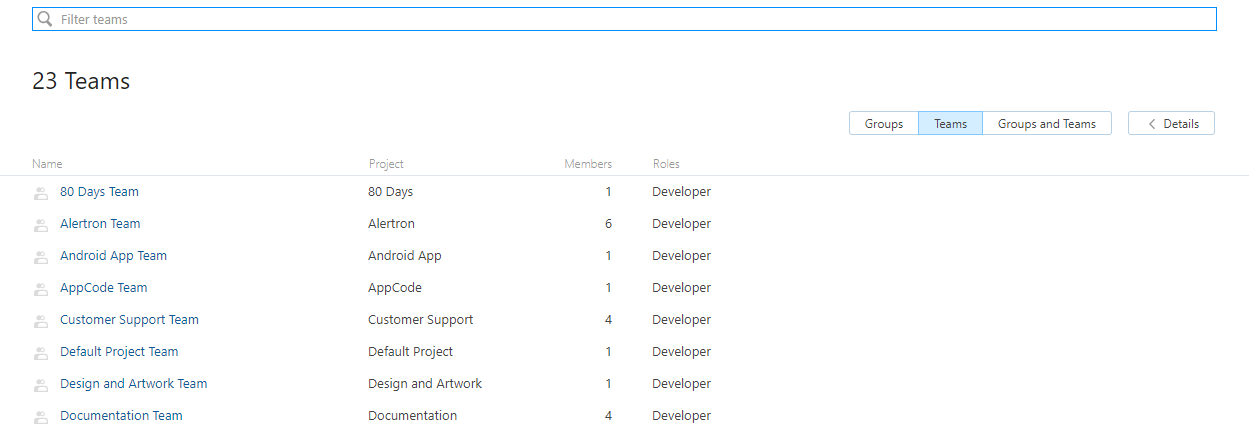Click the team icon beside Documentation Team
Image resolution: width=1249 pixels, height=430 pixels.
tap(41, 417)
